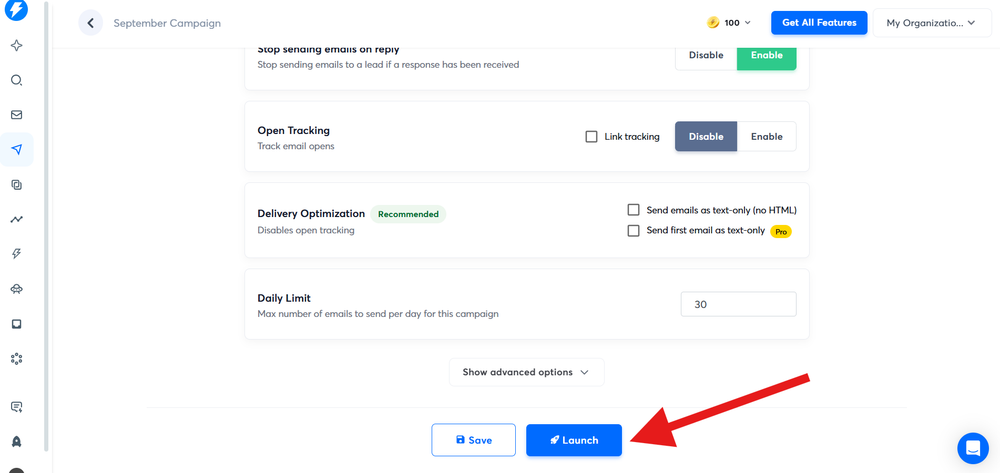Click the Get All Features button
This screenshot has height=473, width=1000.
point(818,23)
